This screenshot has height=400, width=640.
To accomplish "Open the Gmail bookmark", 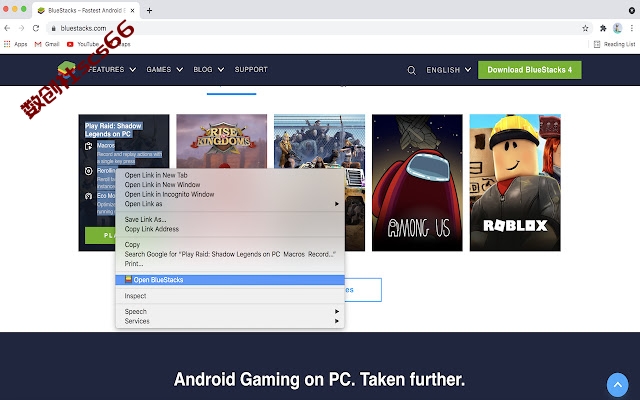I will pos(47,44).
